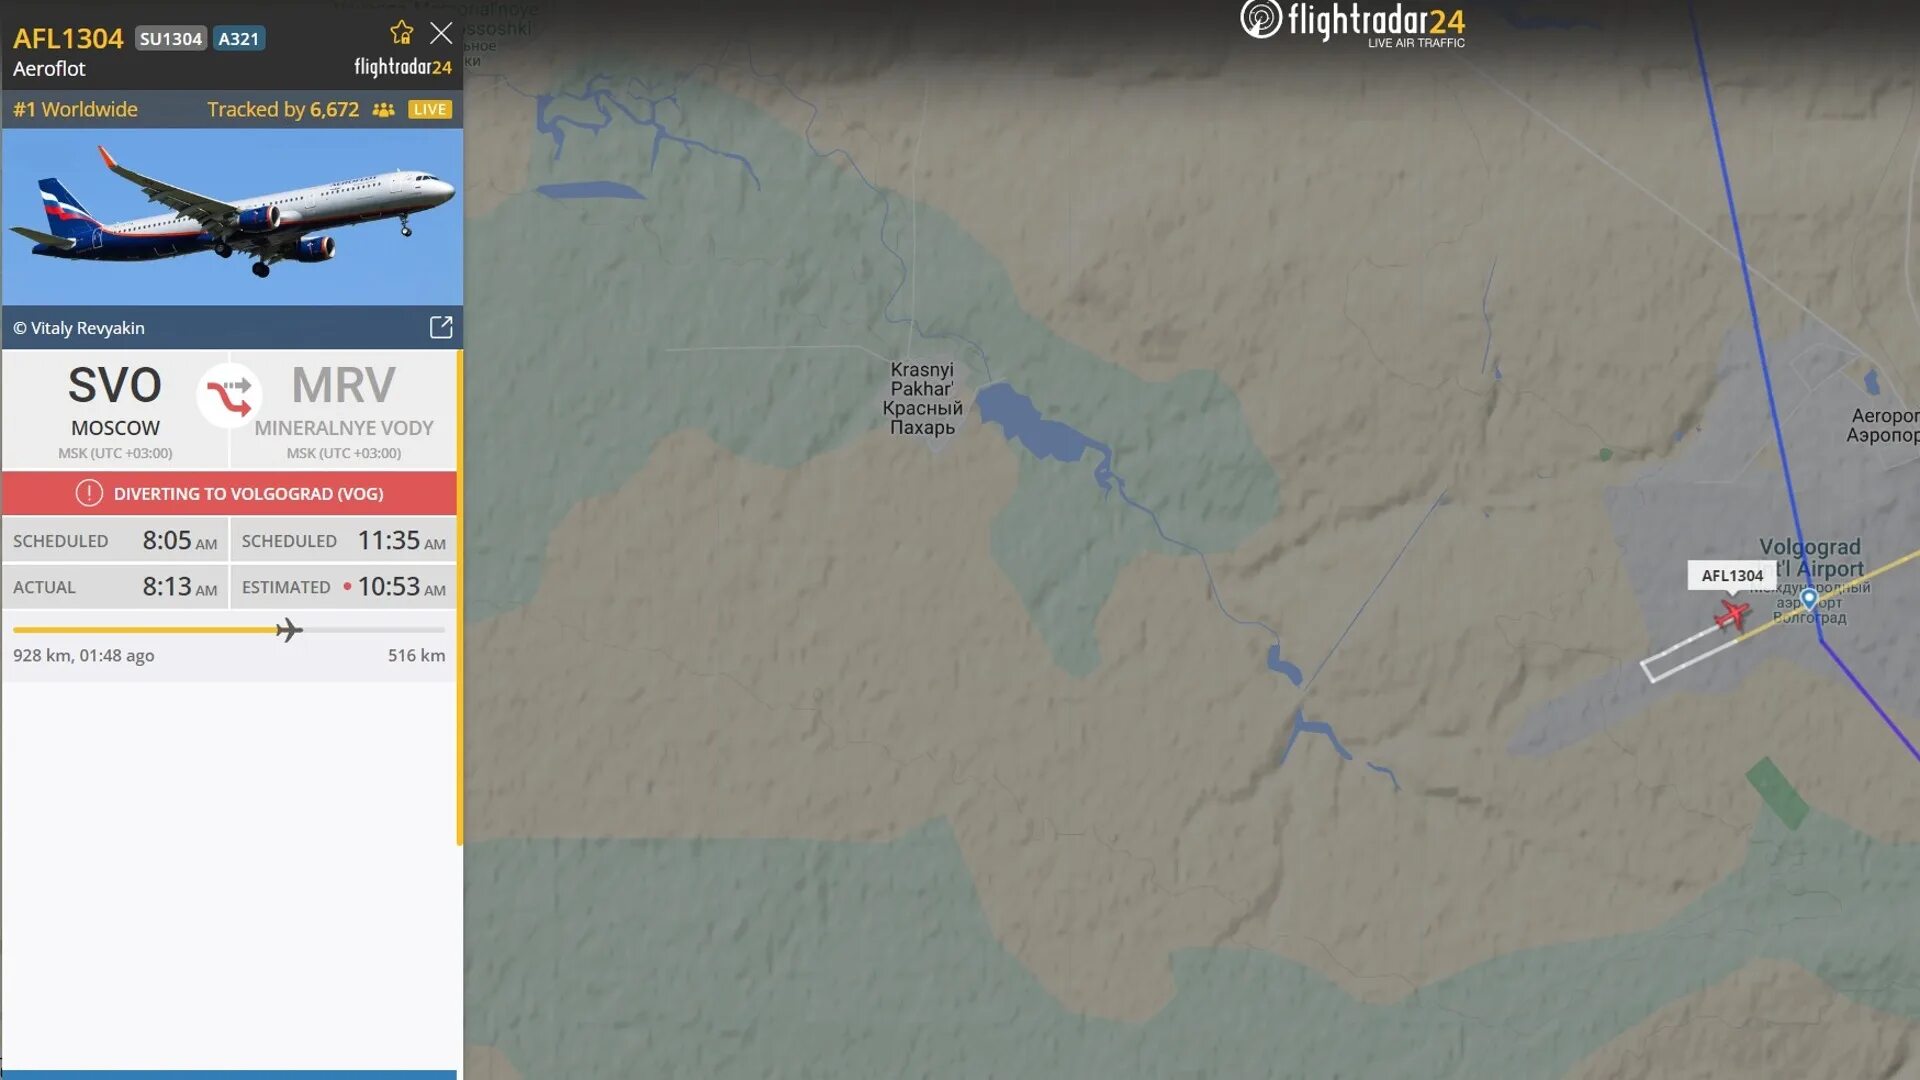
Task: Click the tracked-by people icon
Action: (x=383, y=110)
